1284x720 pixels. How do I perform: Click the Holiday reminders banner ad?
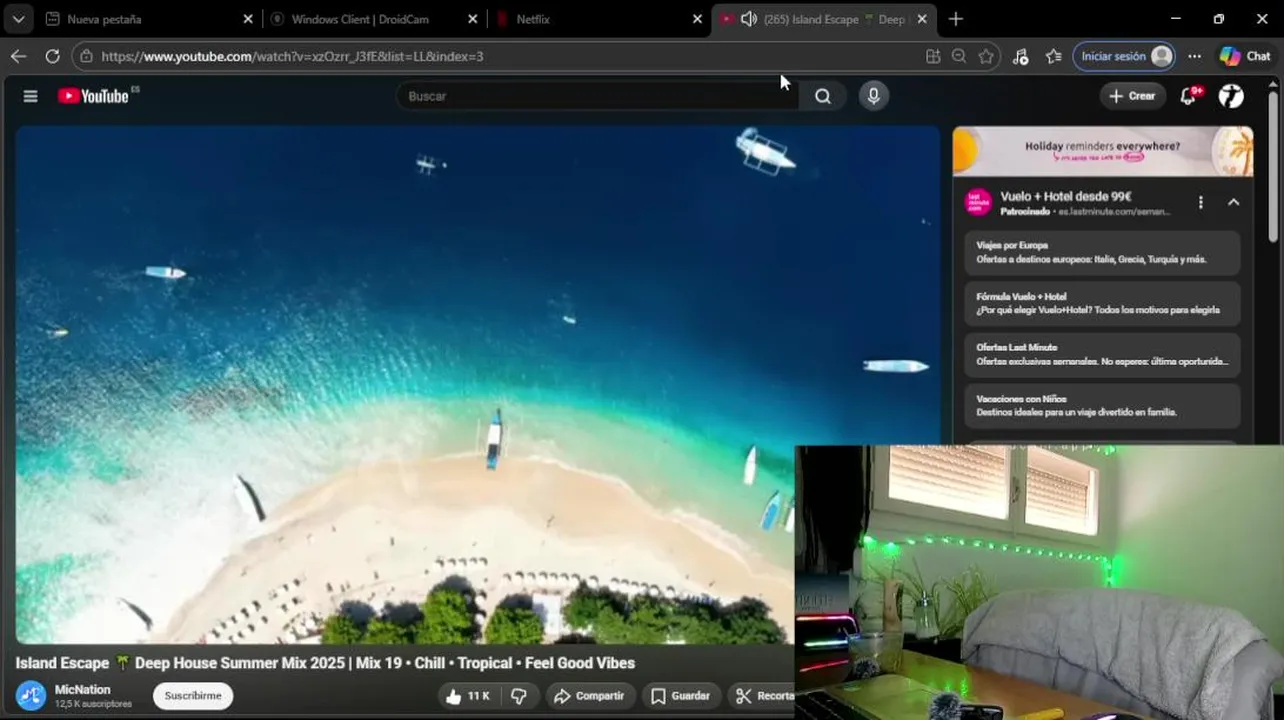(1102, 151)
